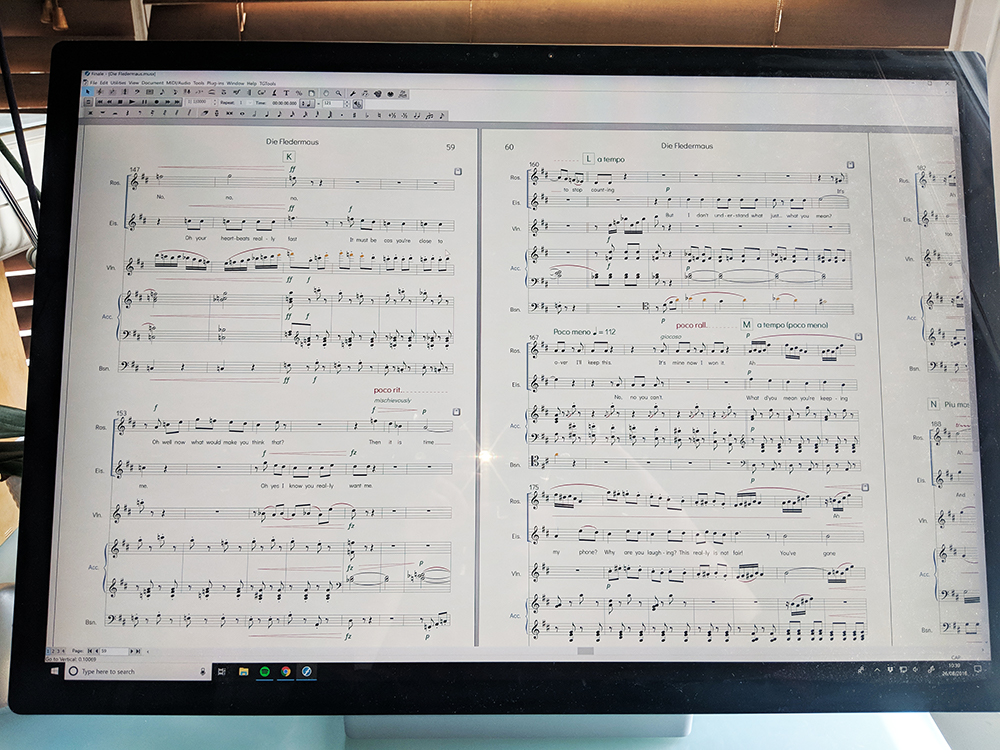Click the 'Type here to search' box
Image resolution: width=1000 pixels, height=750 pixels.
coord(138,672)
